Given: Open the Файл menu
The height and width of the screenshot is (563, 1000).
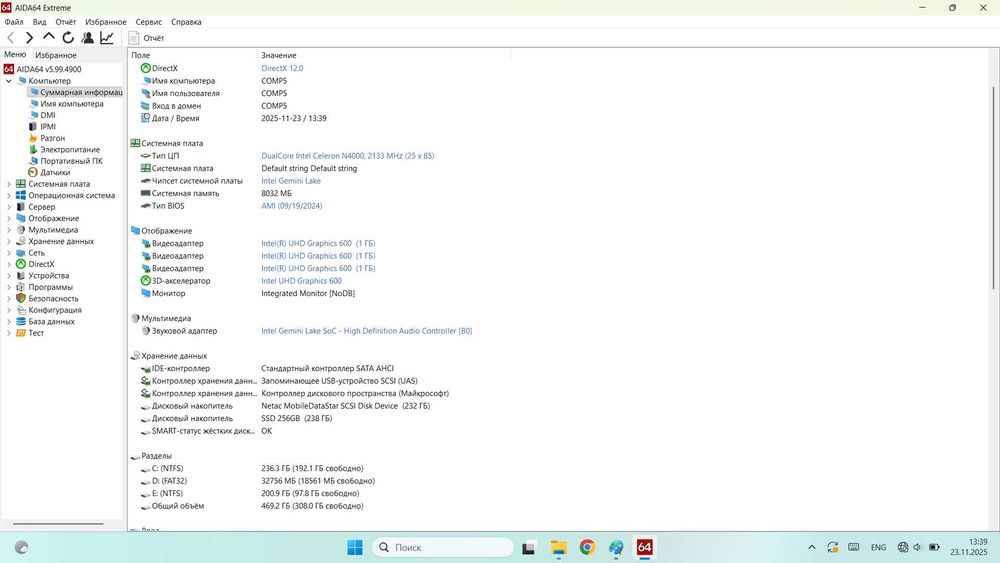Looking at the screenshot, I should click(14, 22).
